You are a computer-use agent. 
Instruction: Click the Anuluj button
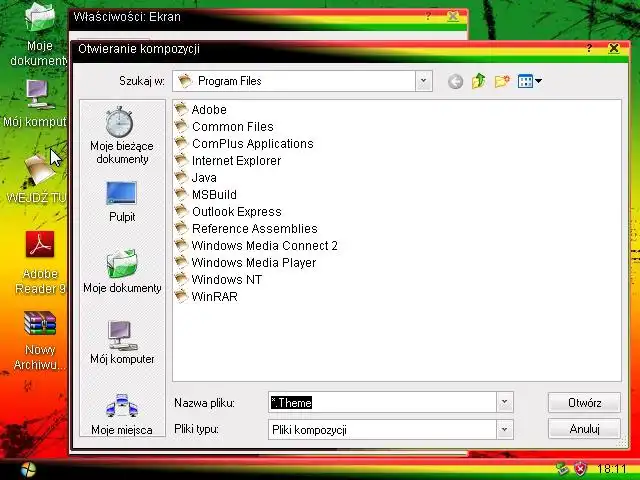584,429
